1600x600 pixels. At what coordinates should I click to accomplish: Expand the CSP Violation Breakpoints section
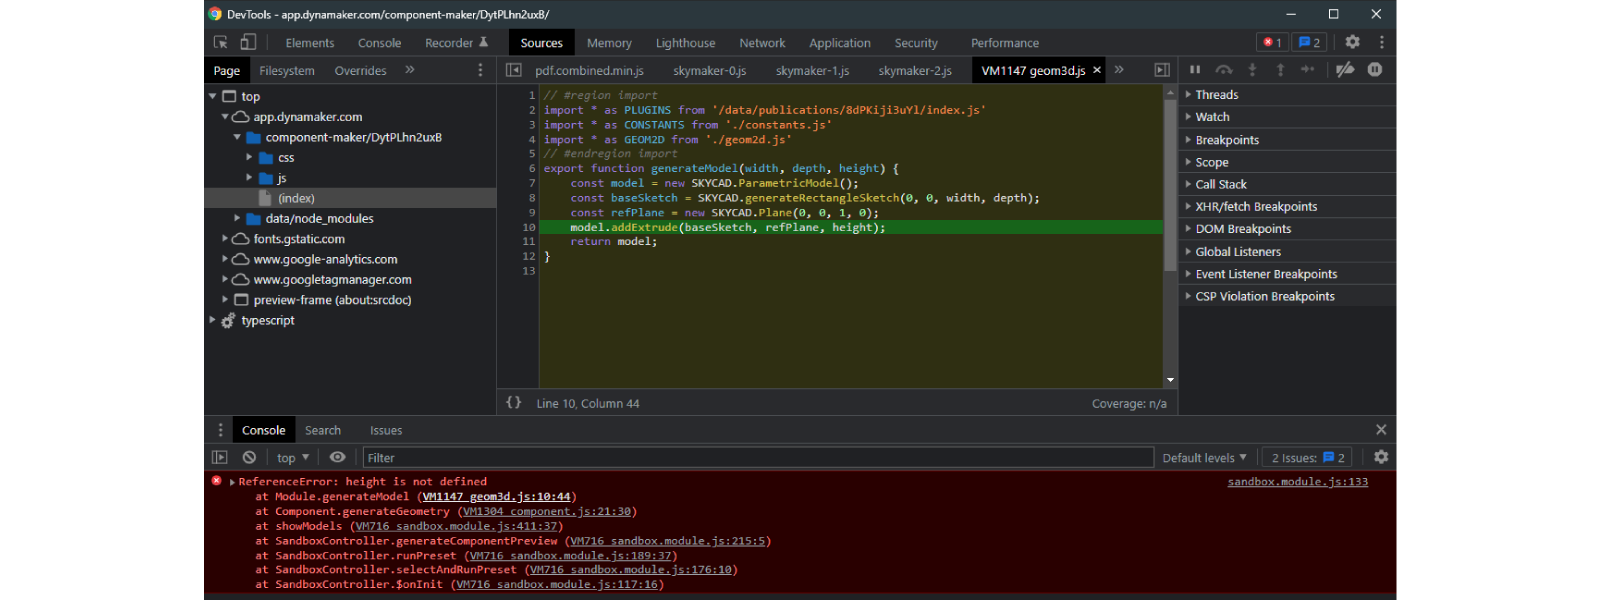click(x=1188, y=296)
